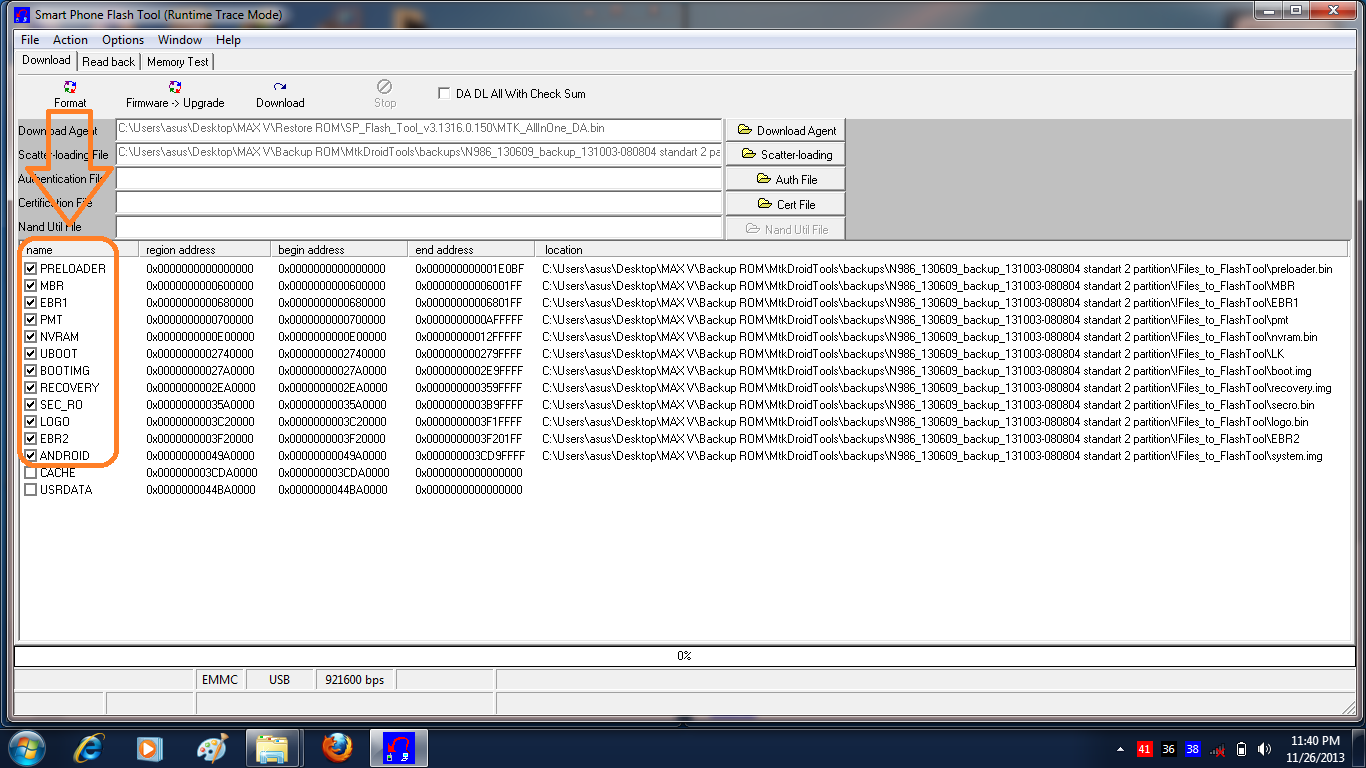Open the File menu
1366x768 pixels.
tap(30, 40)
